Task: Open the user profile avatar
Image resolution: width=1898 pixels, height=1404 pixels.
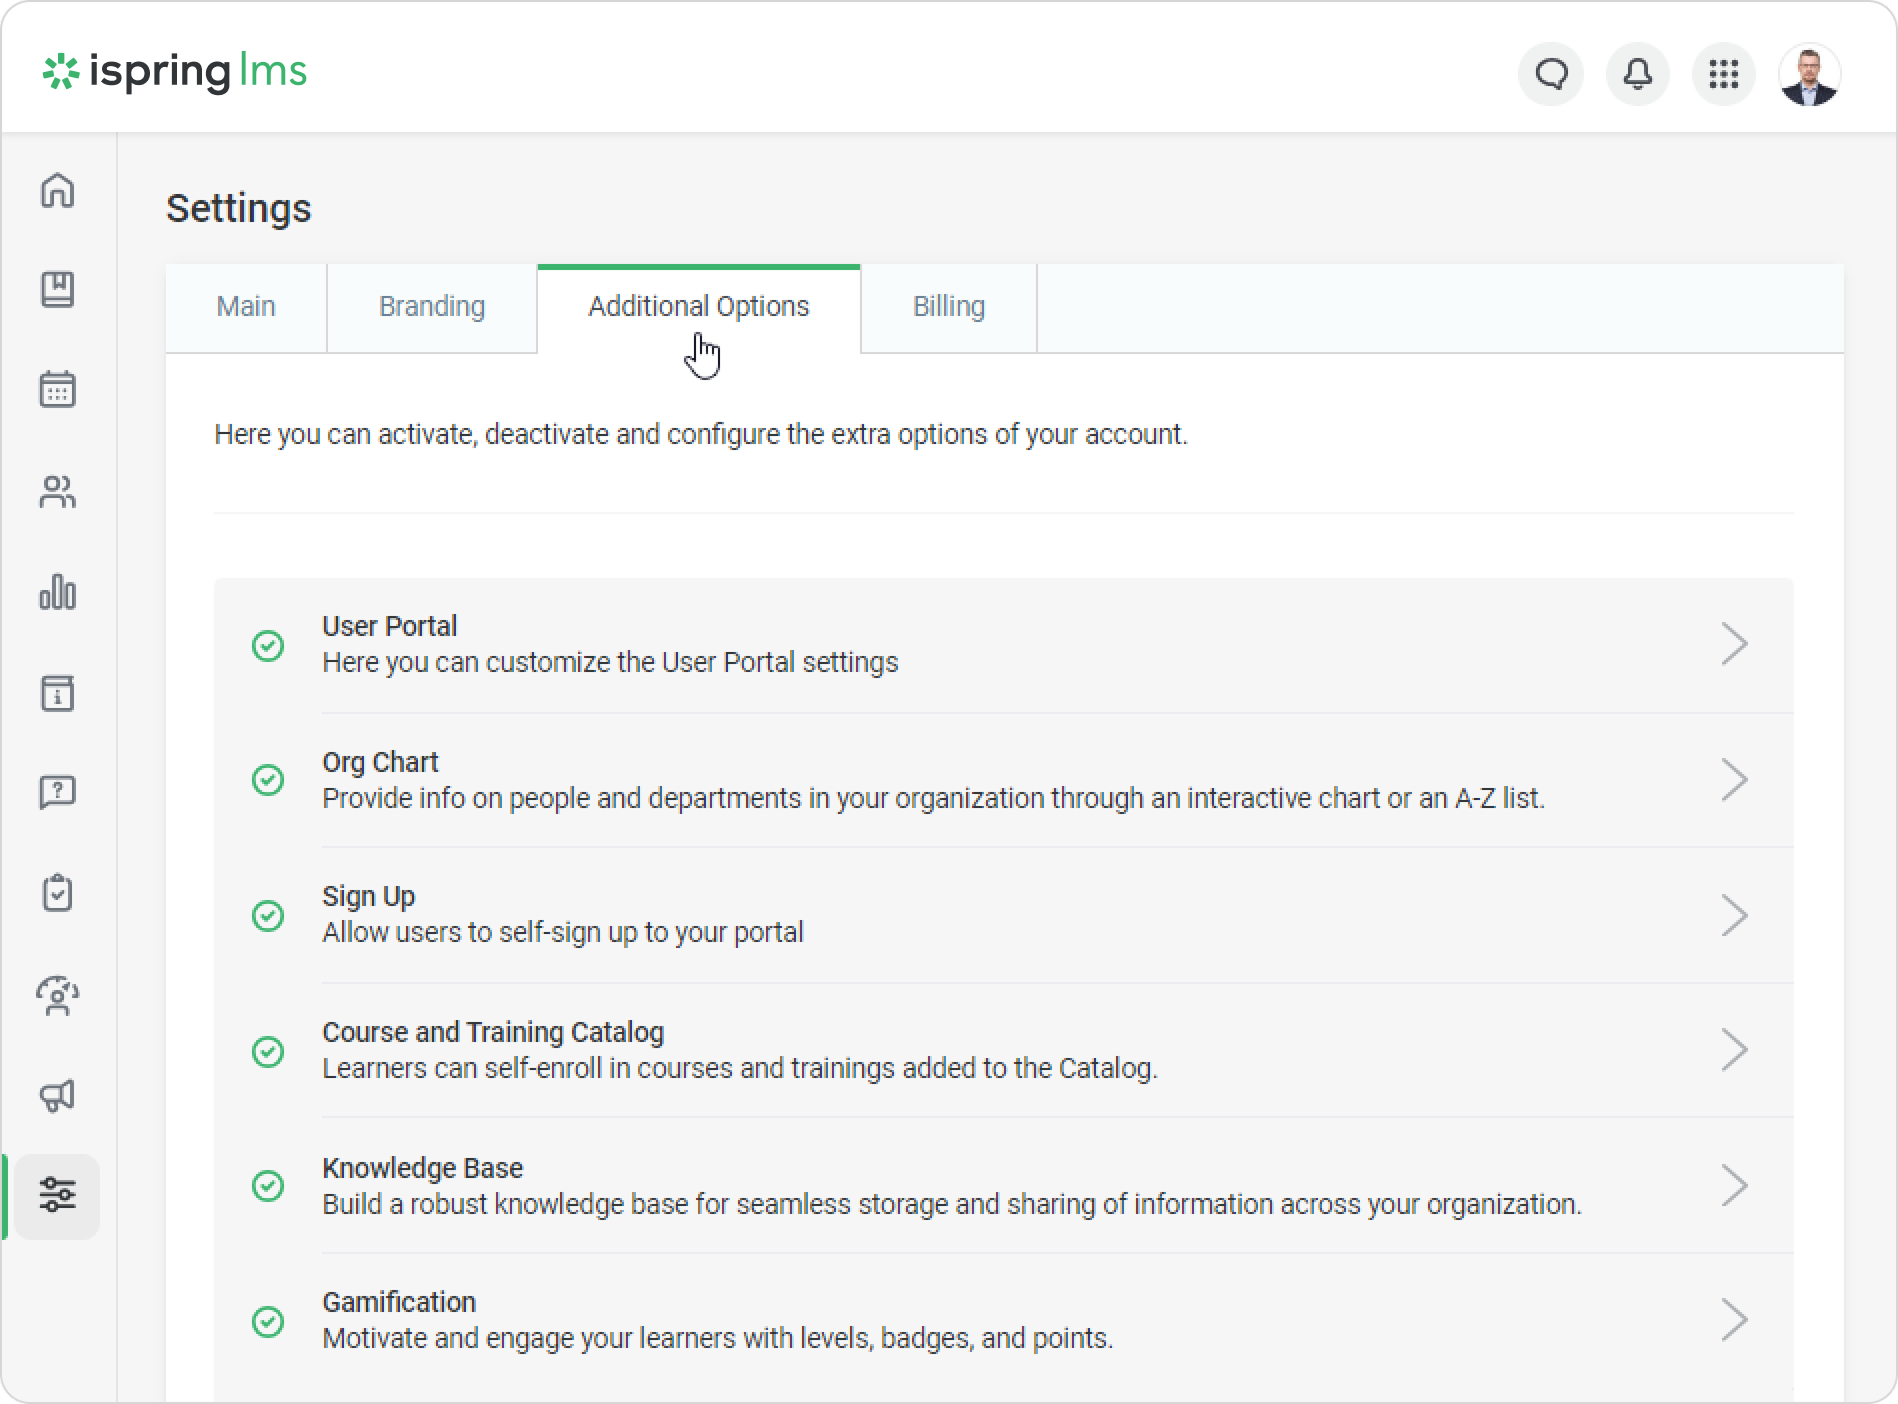Action: (1809, 74)
